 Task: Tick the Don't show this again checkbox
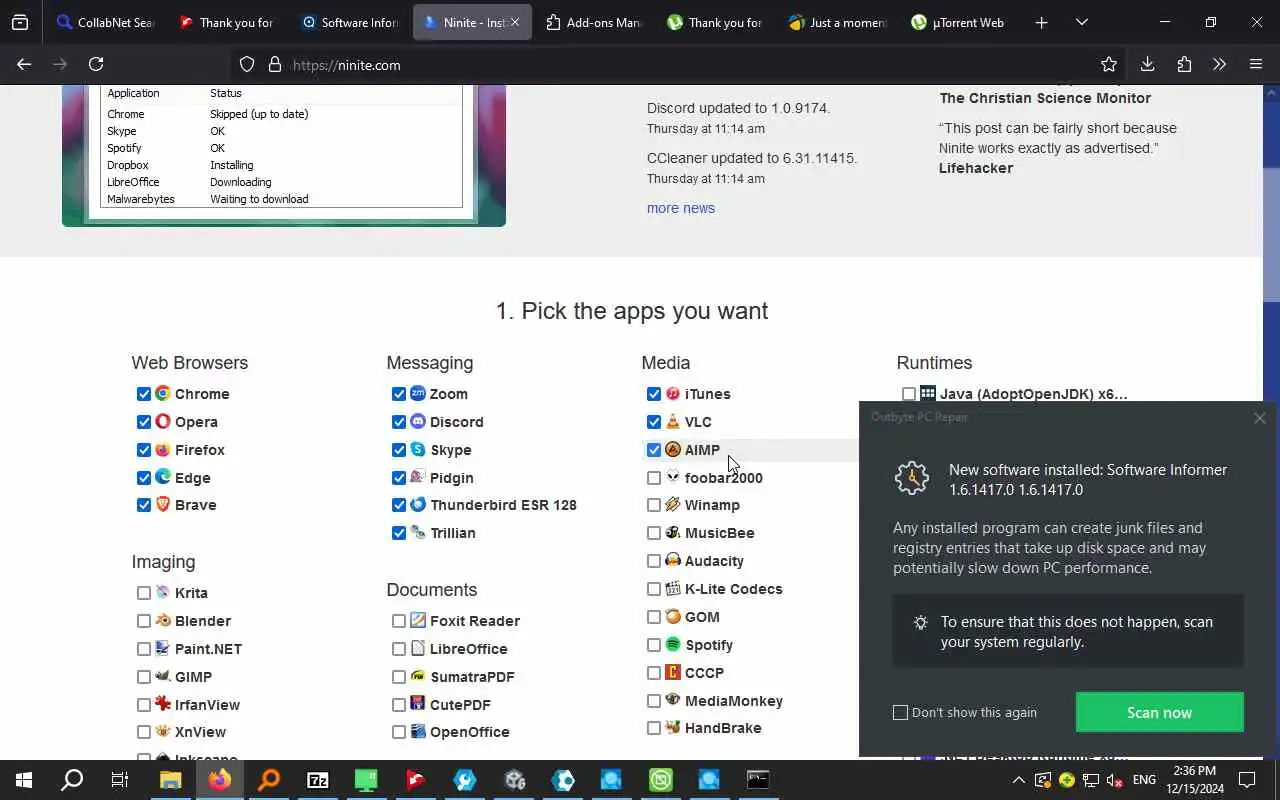900,712
